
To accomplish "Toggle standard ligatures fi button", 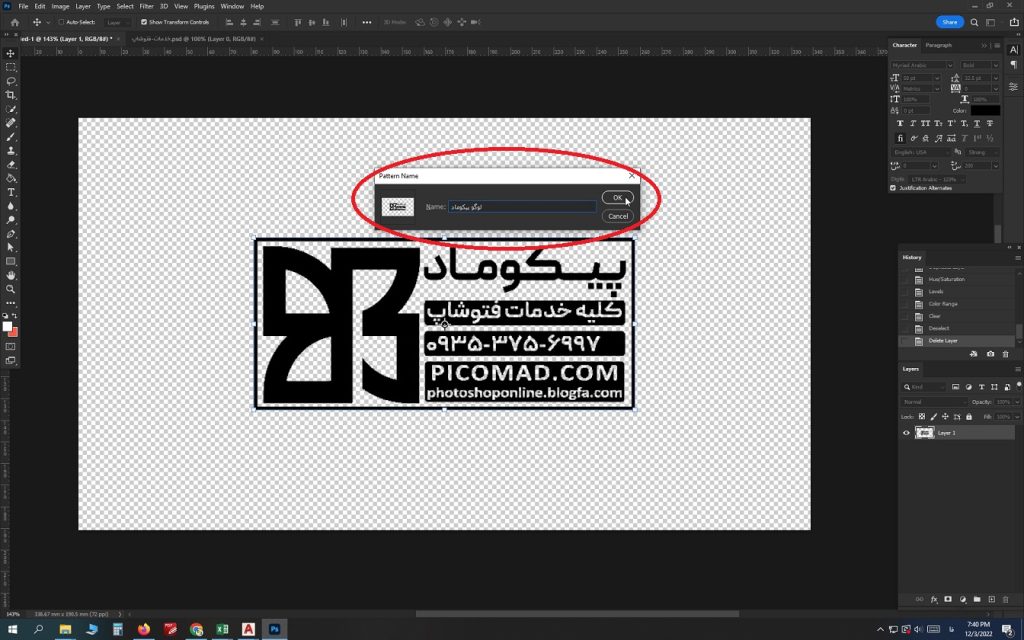I will tap(900, 138).
